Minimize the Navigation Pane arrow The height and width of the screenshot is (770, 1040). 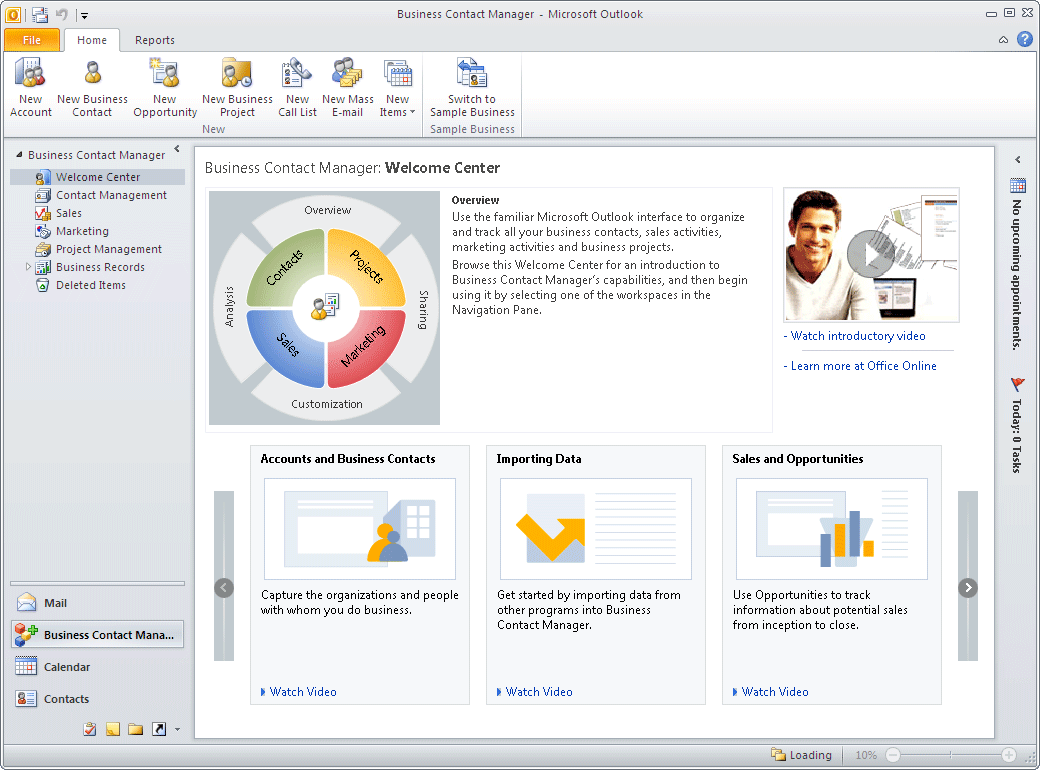177,149
